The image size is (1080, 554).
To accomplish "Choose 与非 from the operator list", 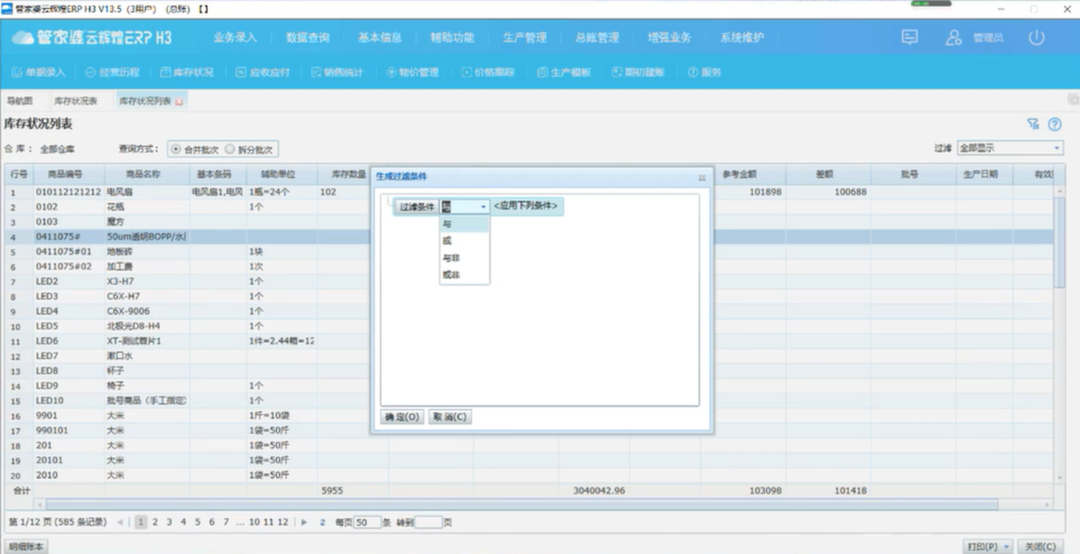I will tap(464, 258).
